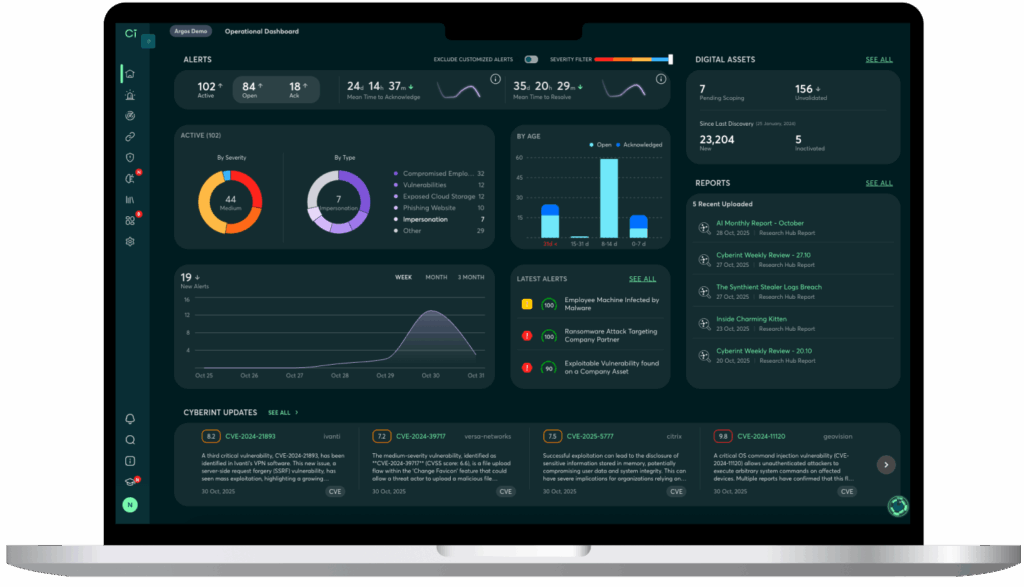This screenshot has width=1024, height=587.
Task: Open the settings gear in sidebar
Action: [x=130, y=242]
